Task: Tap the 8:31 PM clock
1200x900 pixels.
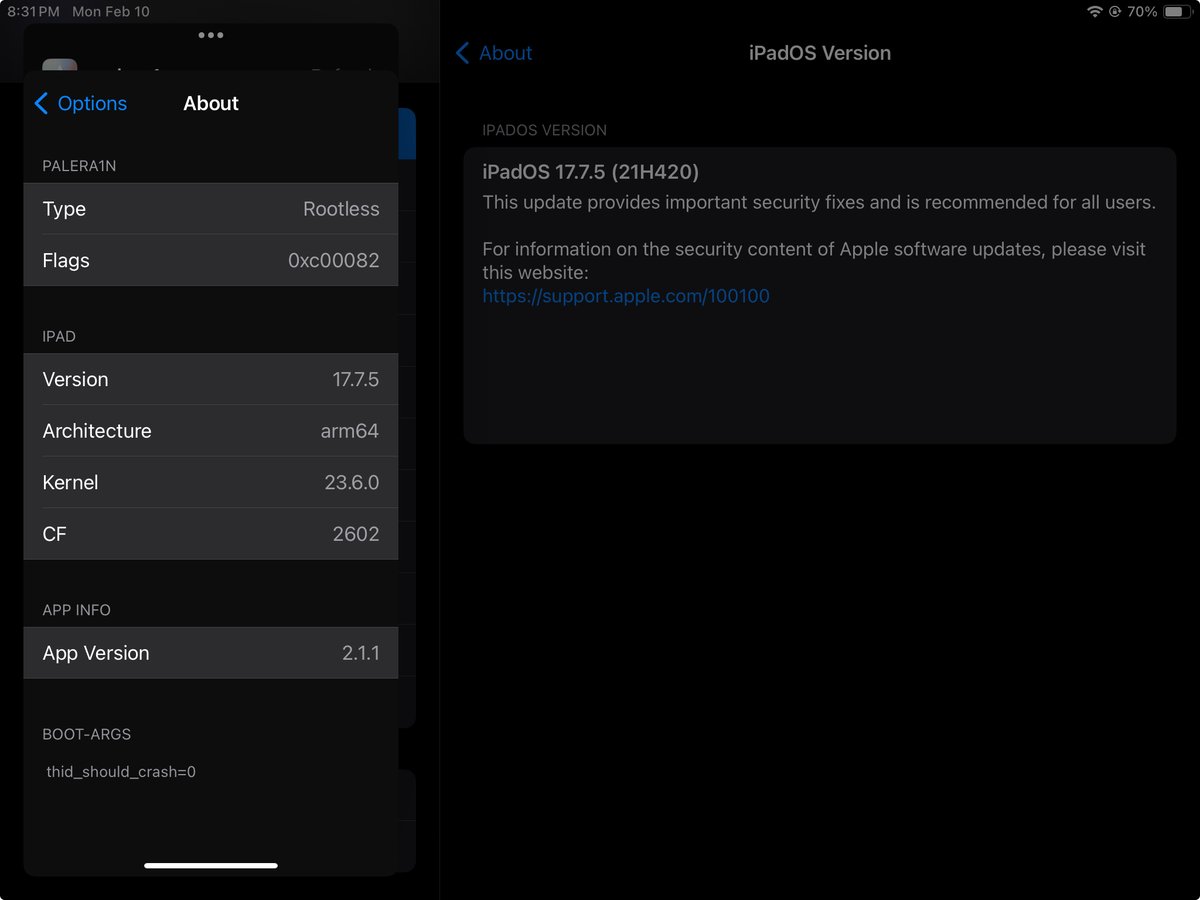Action: pos(34,12)
